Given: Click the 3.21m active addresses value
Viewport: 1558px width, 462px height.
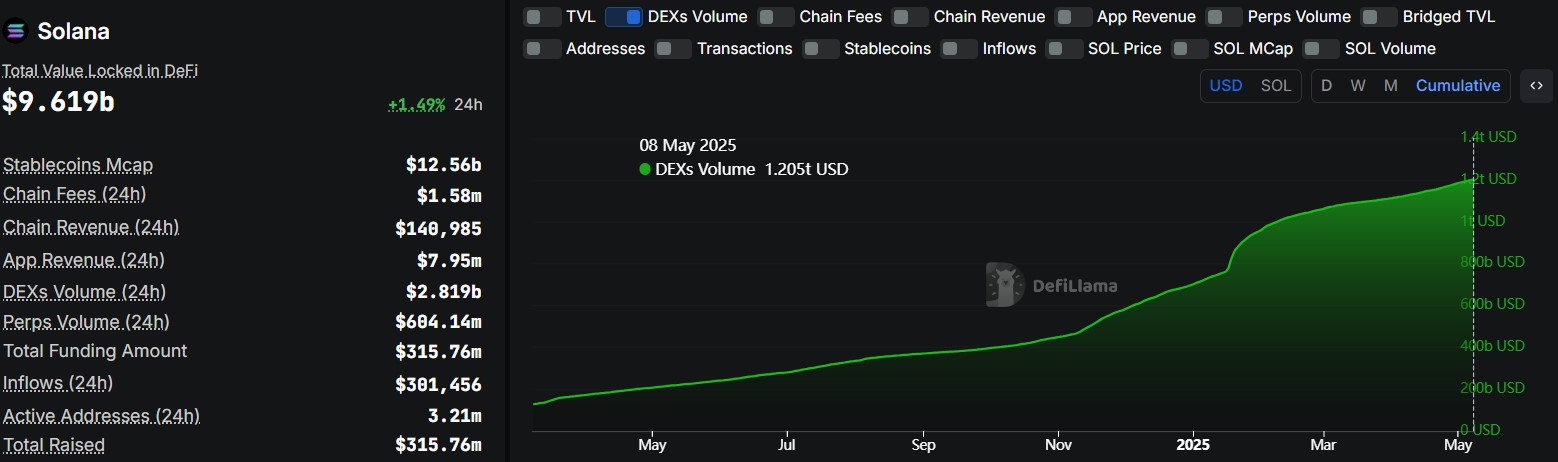Looking at the screenshot, I should tap(454, 416).
